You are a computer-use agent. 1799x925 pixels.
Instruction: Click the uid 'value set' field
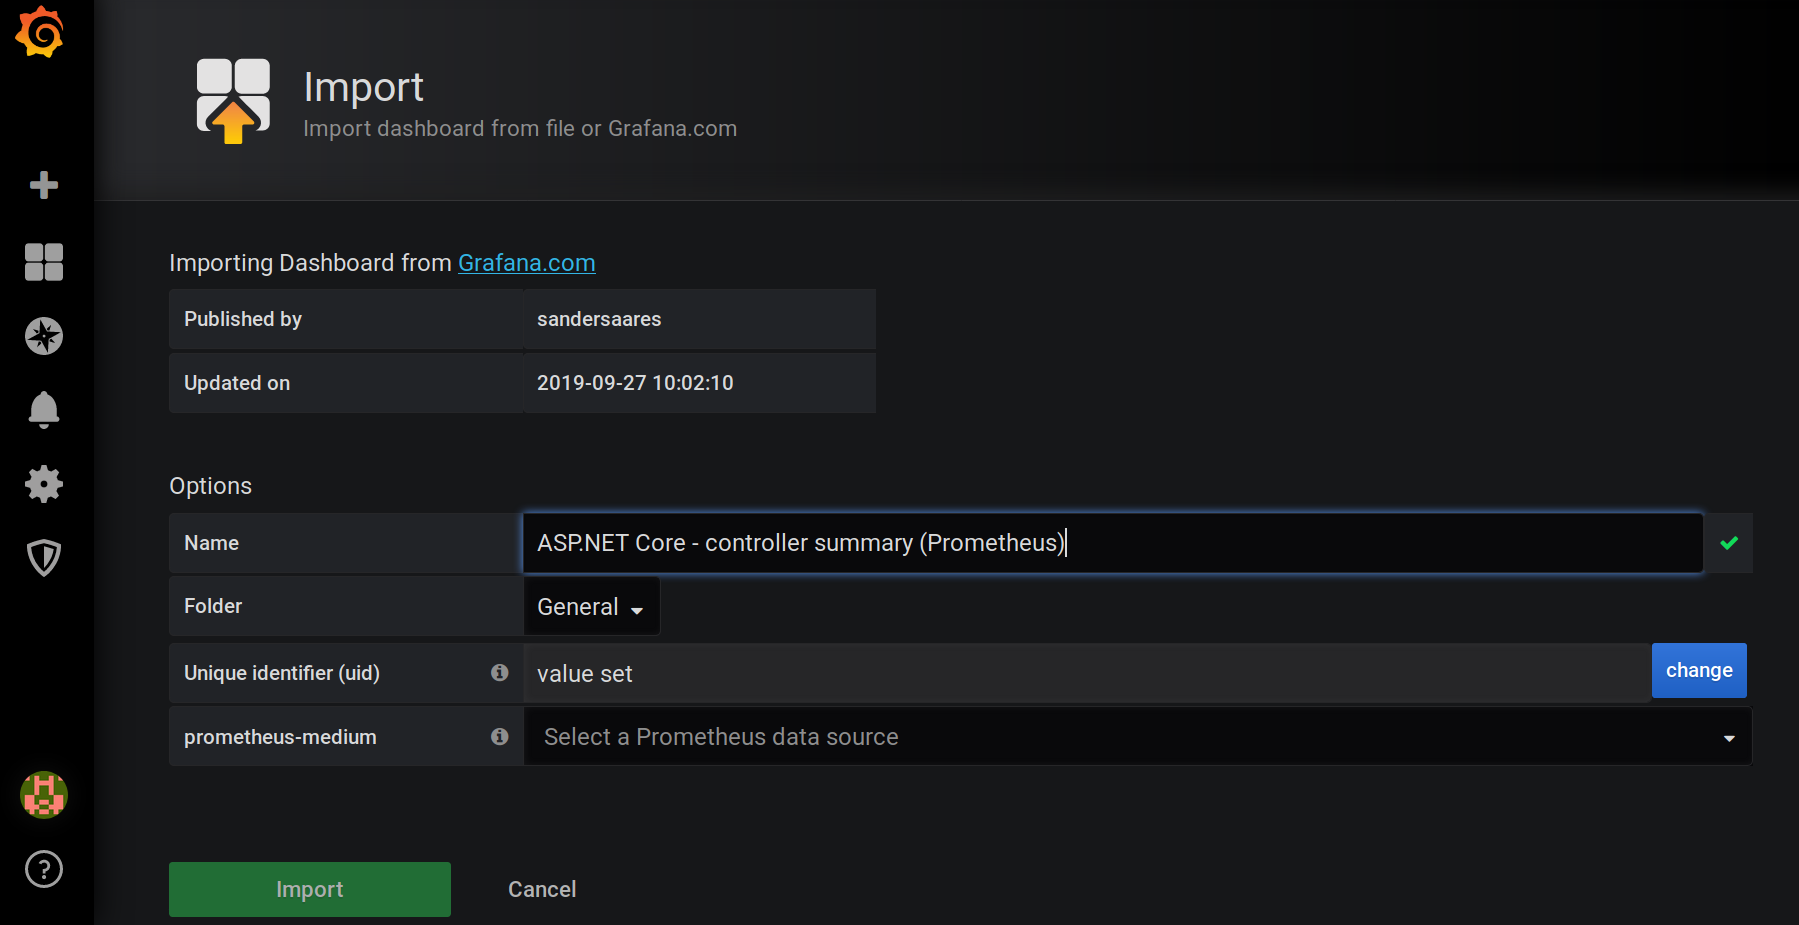tap(1087, 674)
